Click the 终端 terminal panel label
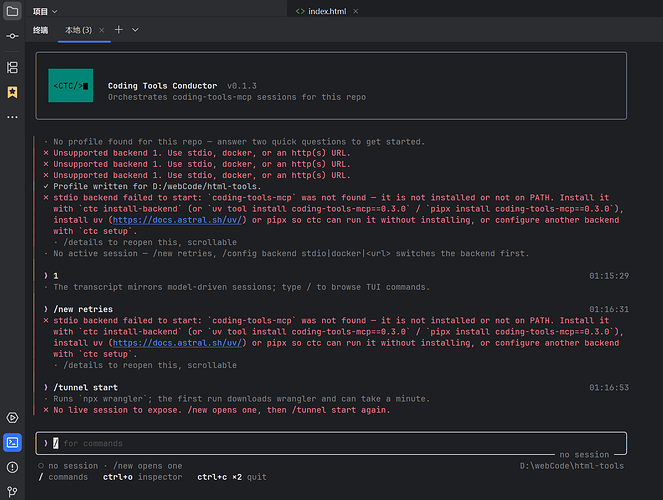 tap(41, 30)
